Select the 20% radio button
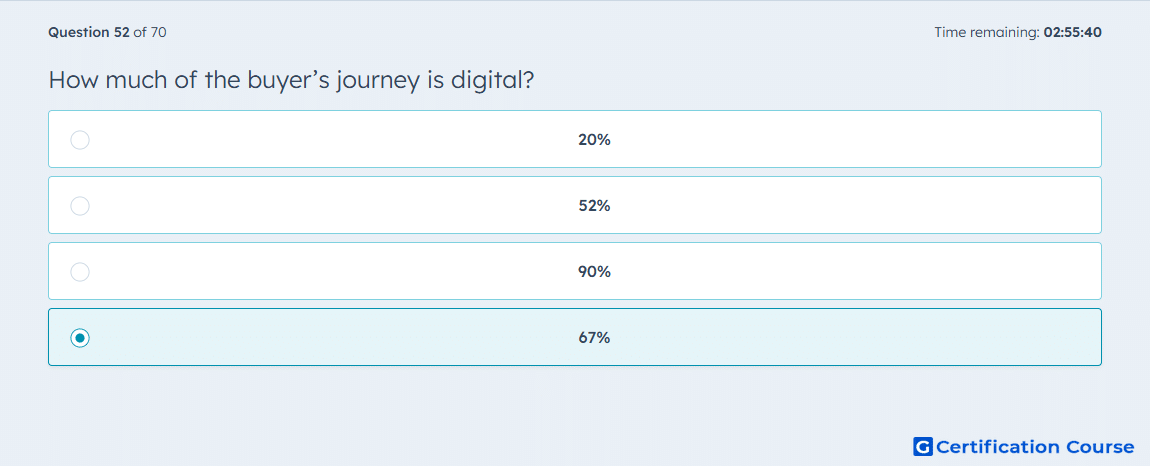 (x=80, y=139)
